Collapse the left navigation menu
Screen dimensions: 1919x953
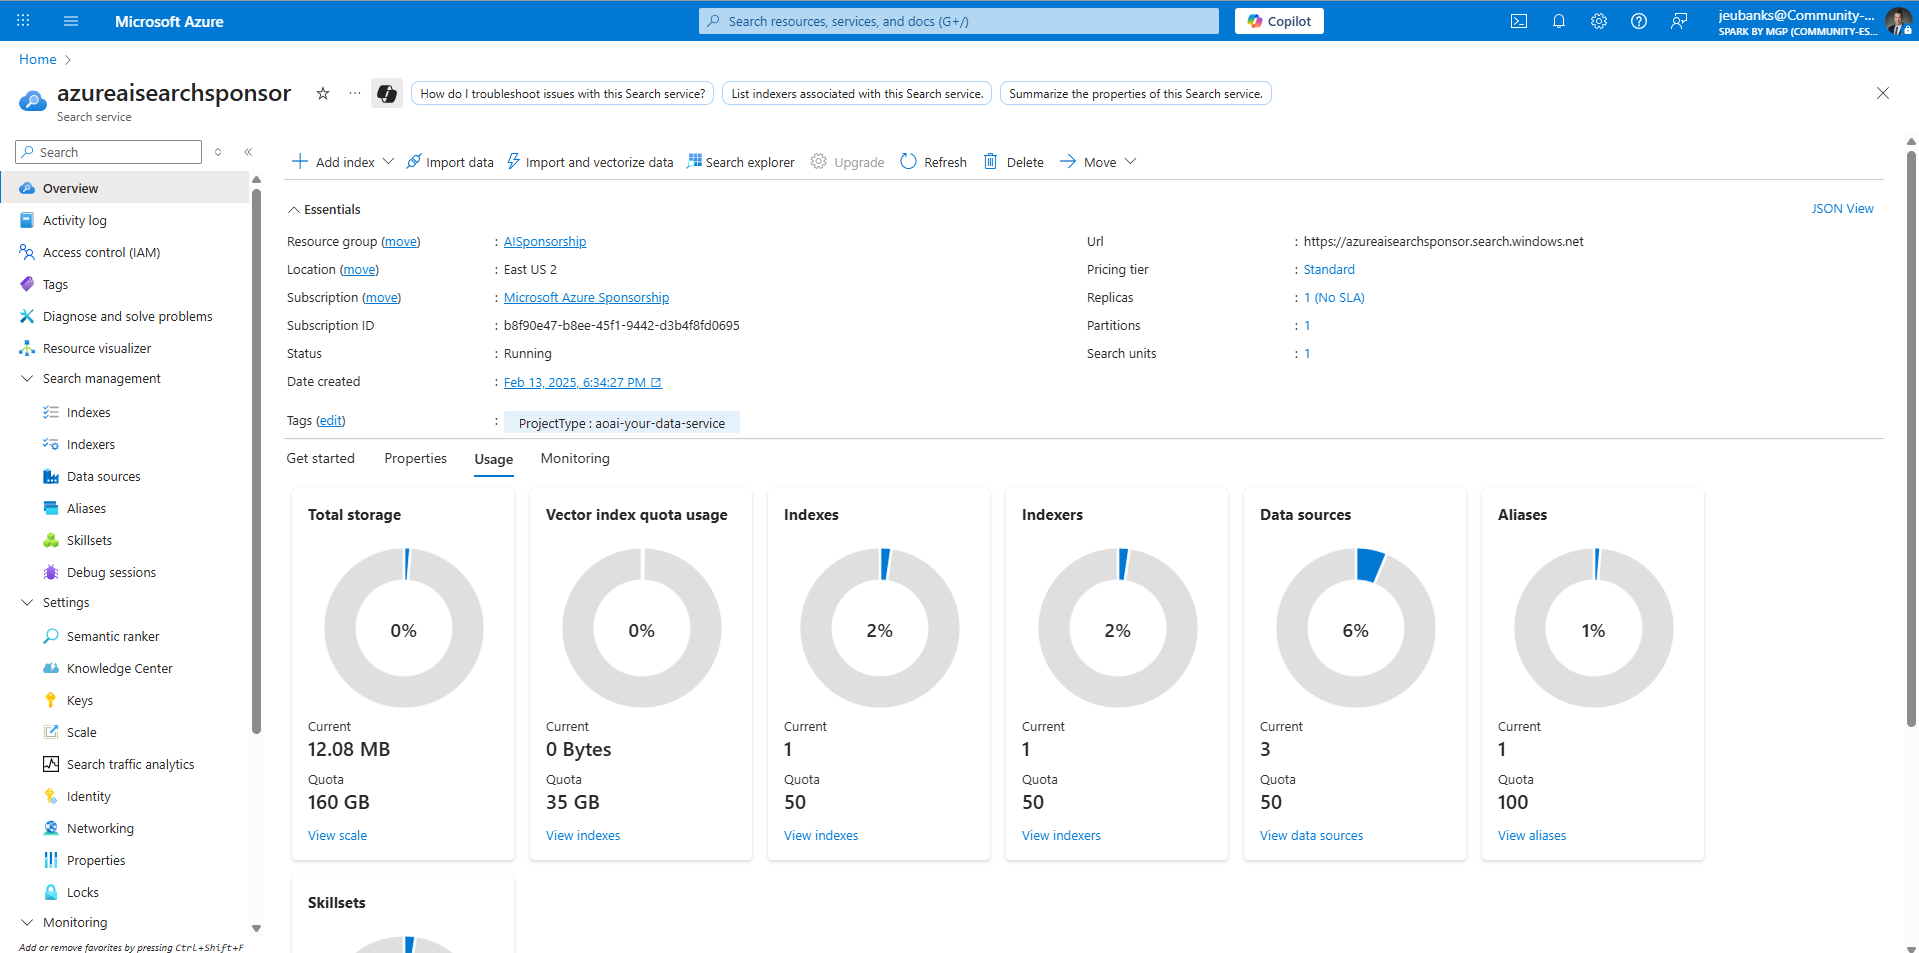pyautogui.click(x=248, y=152)
